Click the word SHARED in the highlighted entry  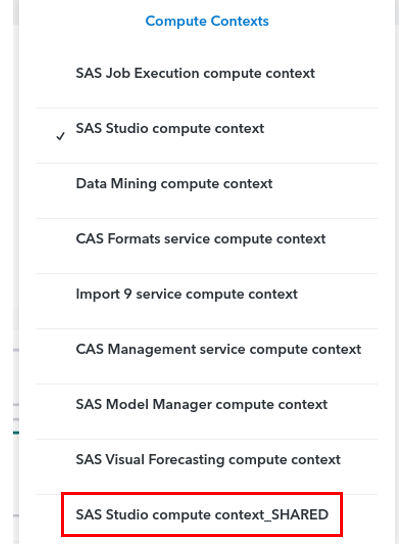click(300, 515)
